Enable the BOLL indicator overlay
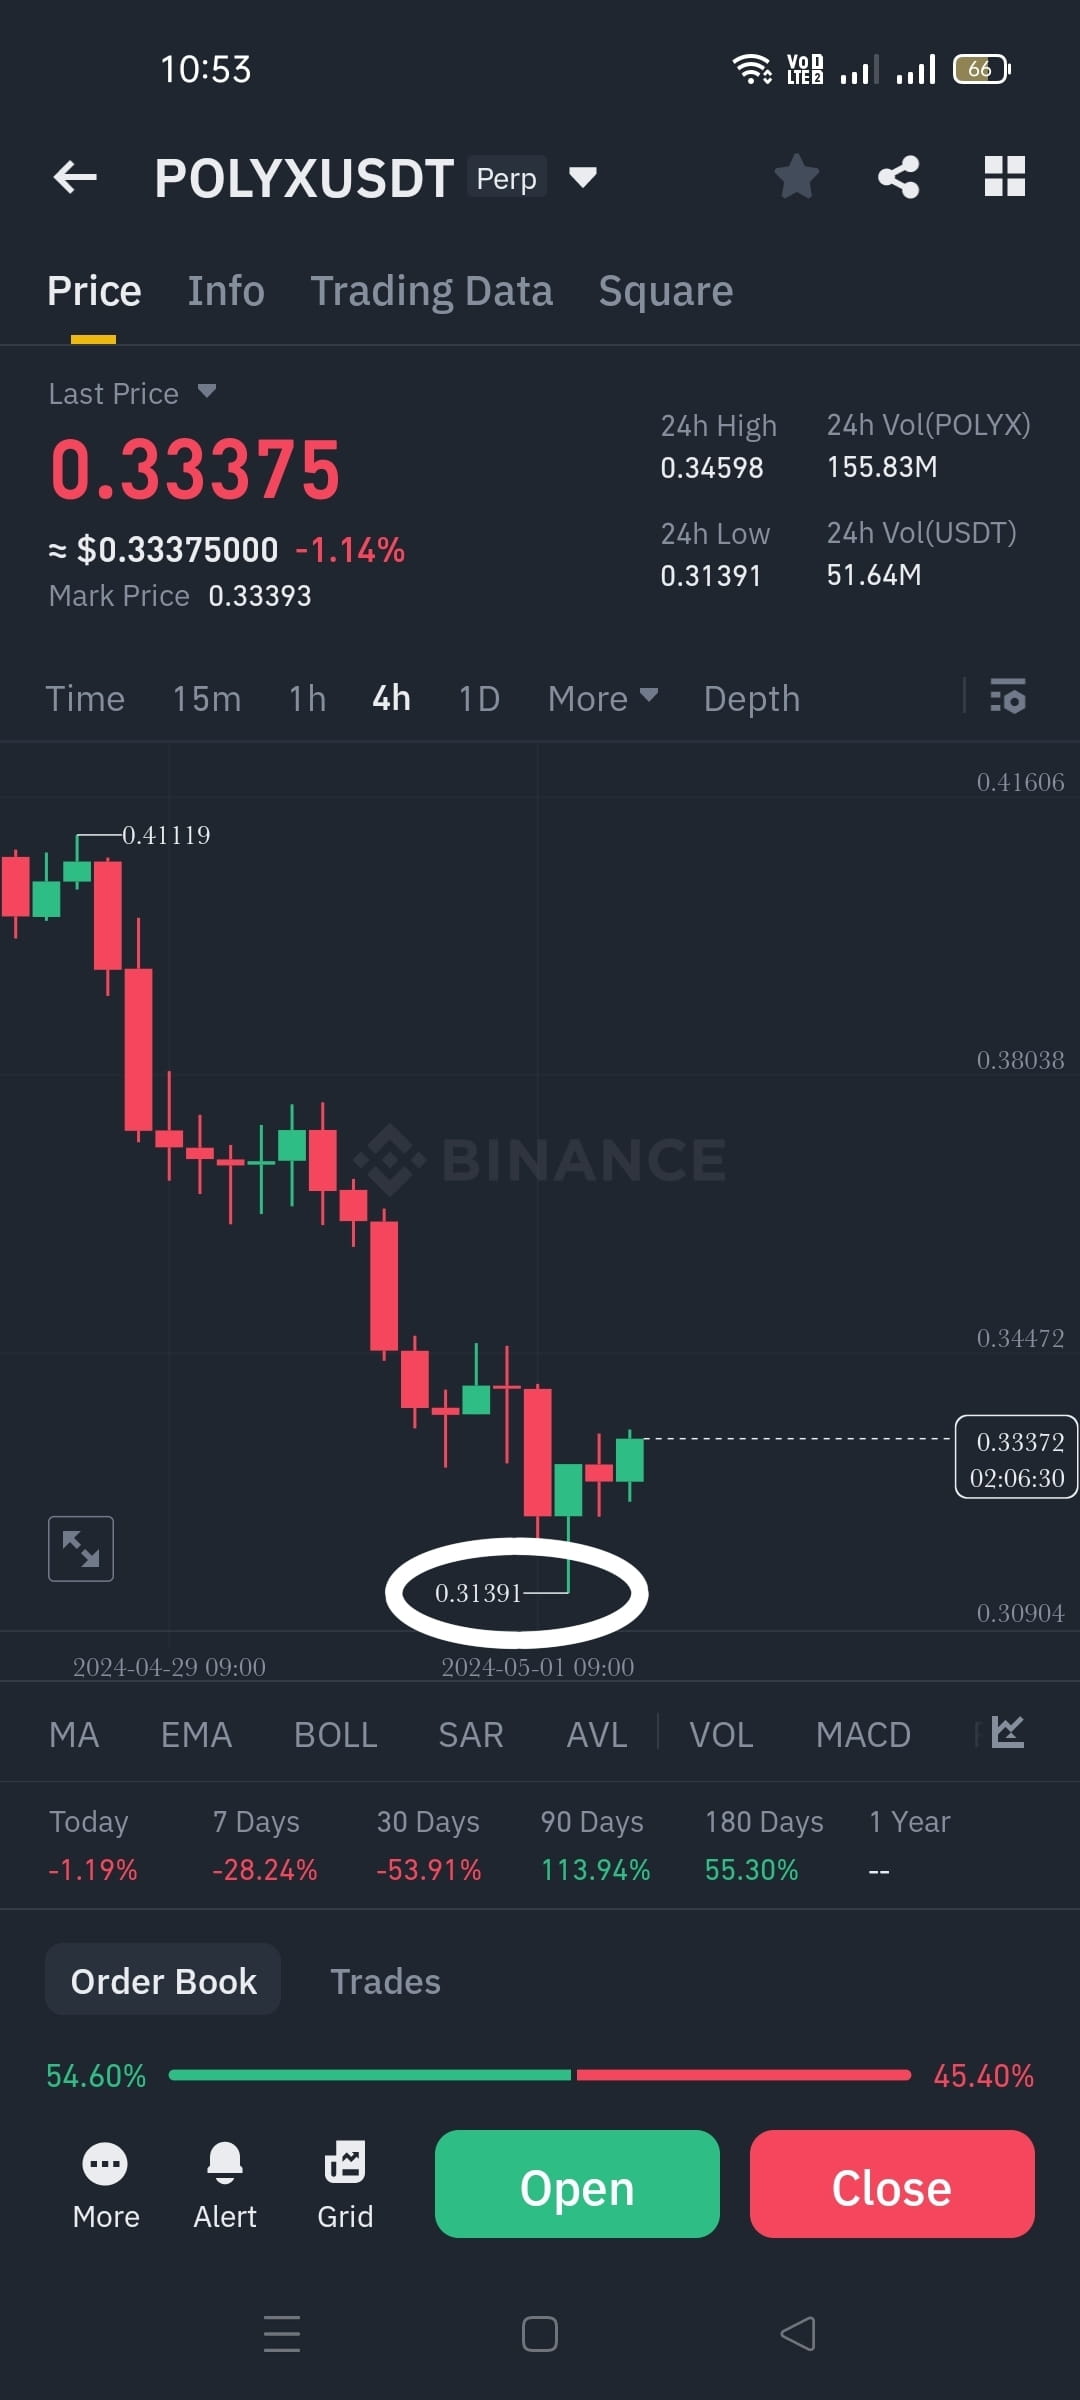 (x=335, y=1734)
